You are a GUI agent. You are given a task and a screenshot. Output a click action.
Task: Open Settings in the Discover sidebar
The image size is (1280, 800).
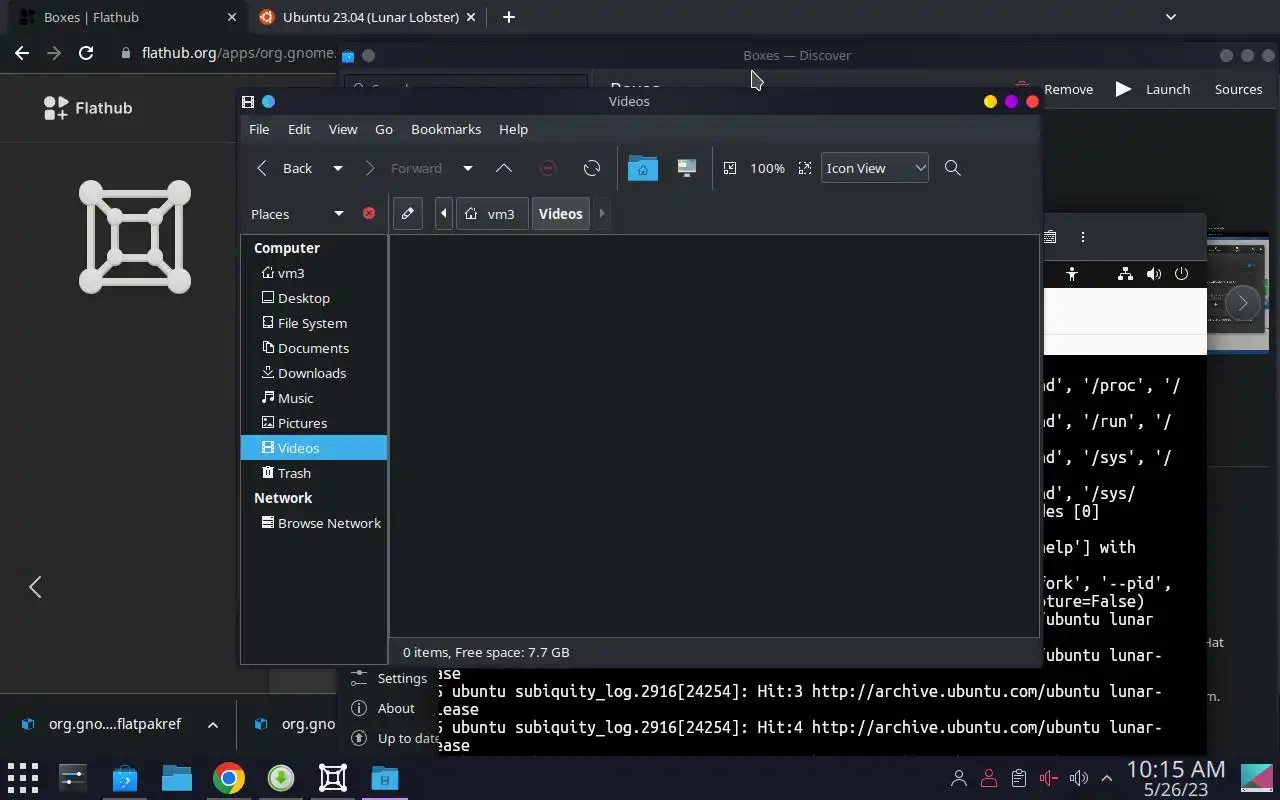389,678
